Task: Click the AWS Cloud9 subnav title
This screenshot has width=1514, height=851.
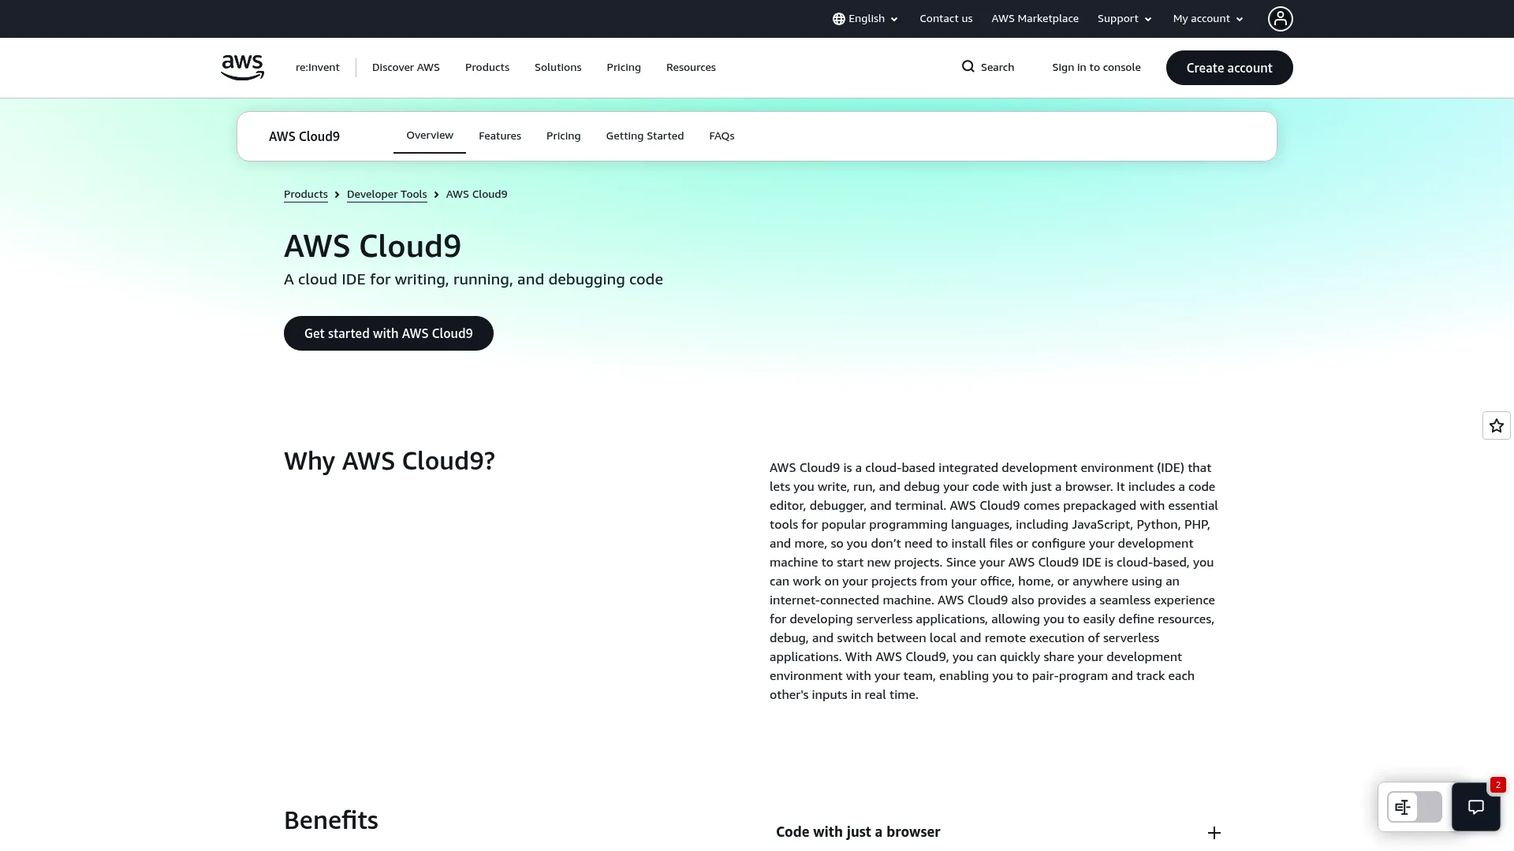Action: 304,136
